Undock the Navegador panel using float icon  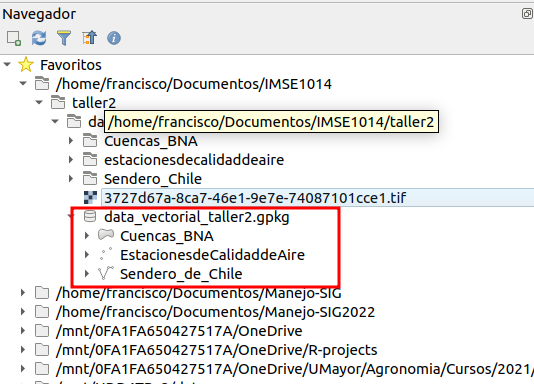pos(527,14)
